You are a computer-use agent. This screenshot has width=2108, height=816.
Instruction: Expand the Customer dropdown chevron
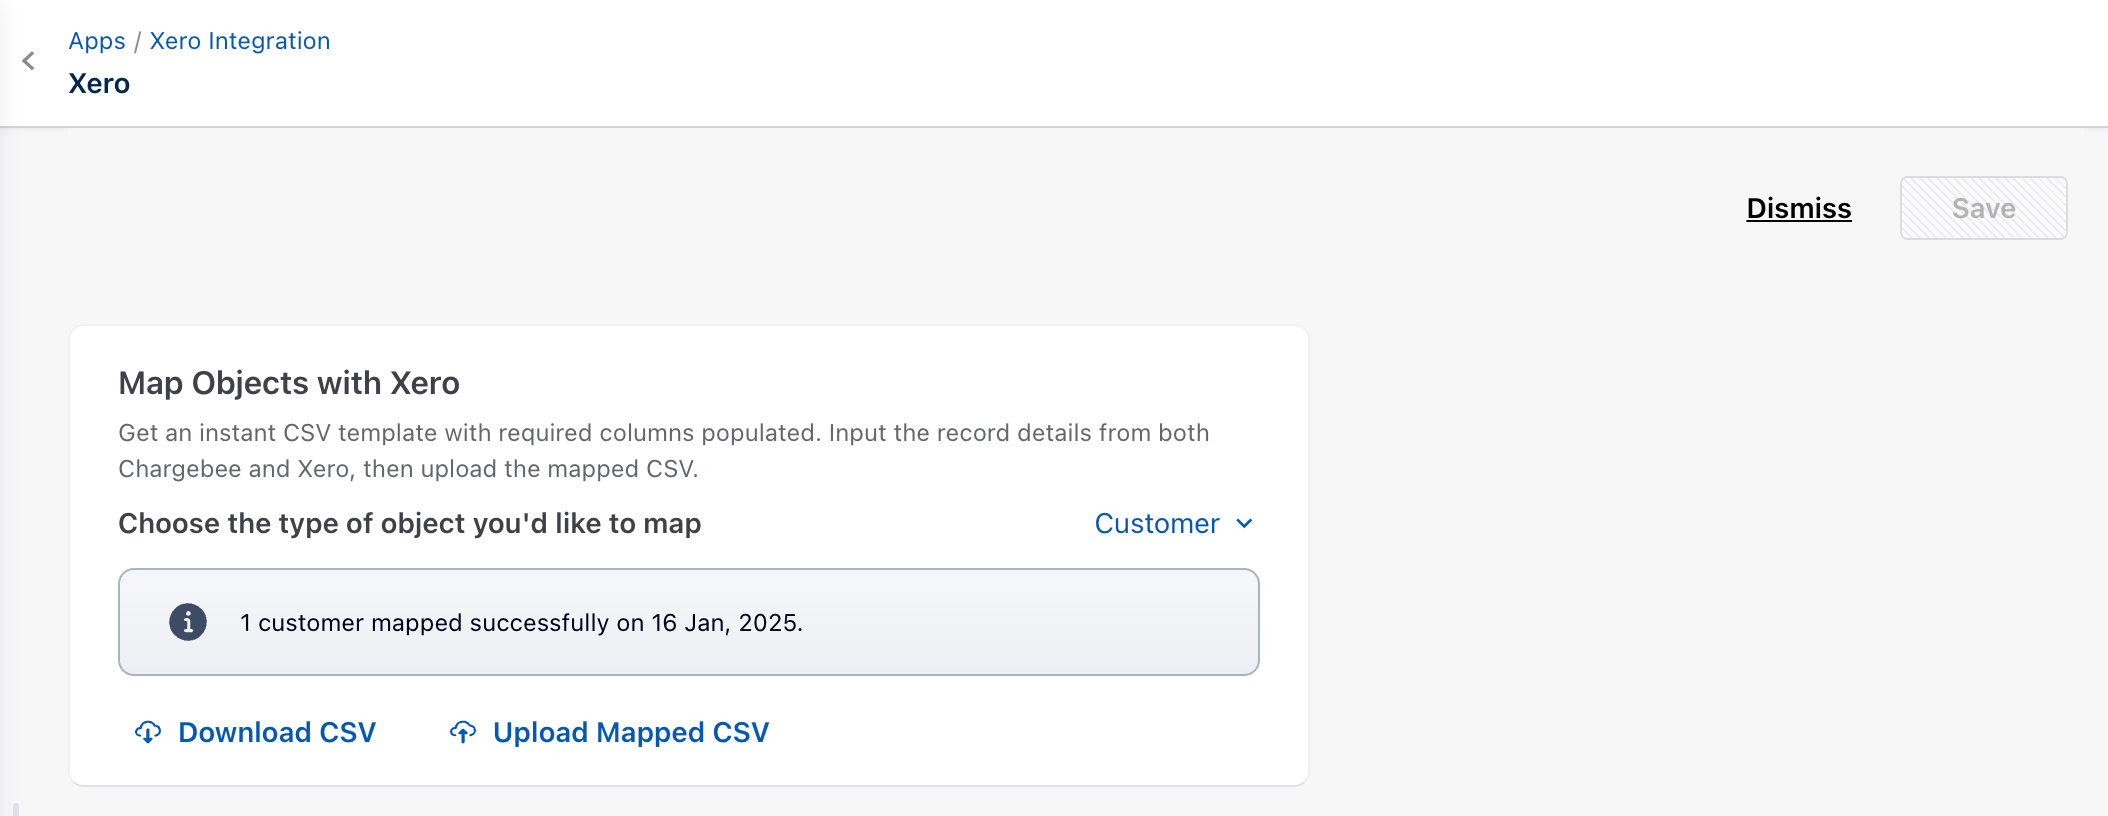pos(1244,524)
